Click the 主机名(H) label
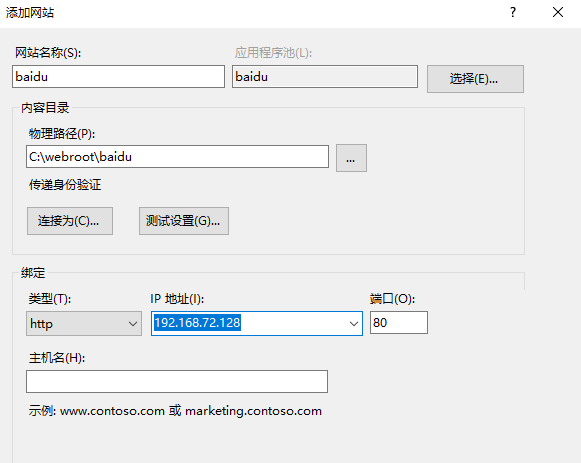Viewport: 581px width, 463px height. 57,358
